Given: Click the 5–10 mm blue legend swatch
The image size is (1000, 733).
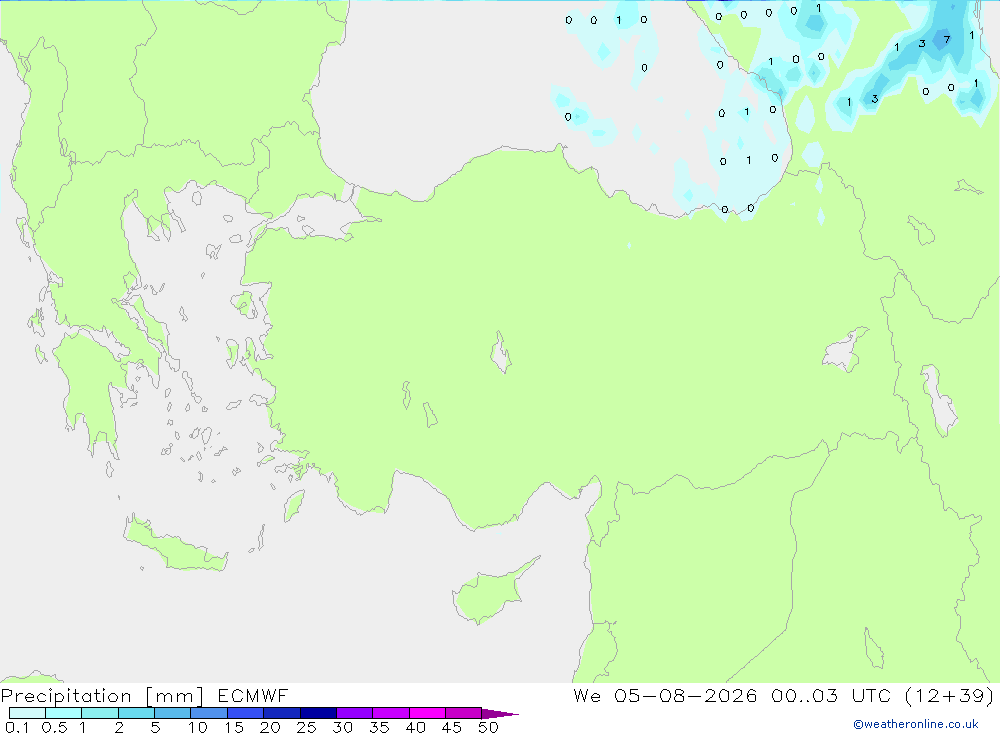Looking at the screenshot, I should click(x=173, y=713).
